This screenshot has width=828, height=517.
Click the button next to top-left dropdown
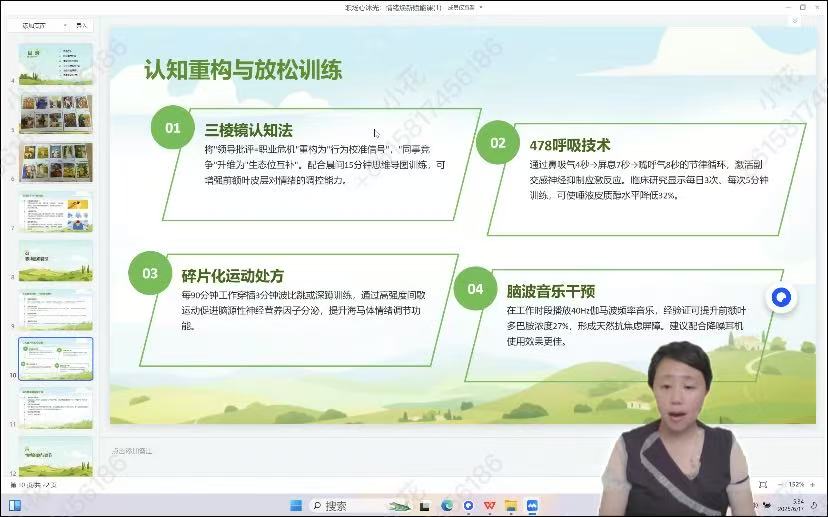82,25
